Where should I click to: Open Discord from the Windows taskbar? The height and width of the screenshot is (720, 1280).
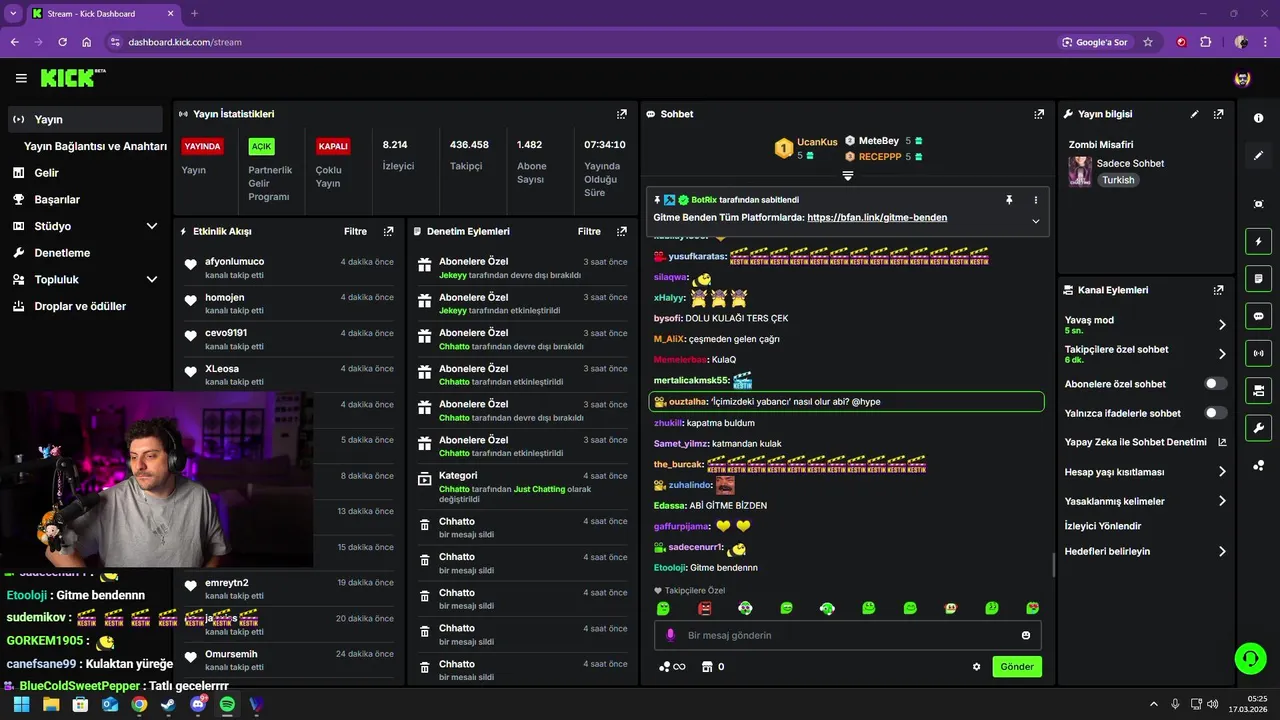coord(198,704)
